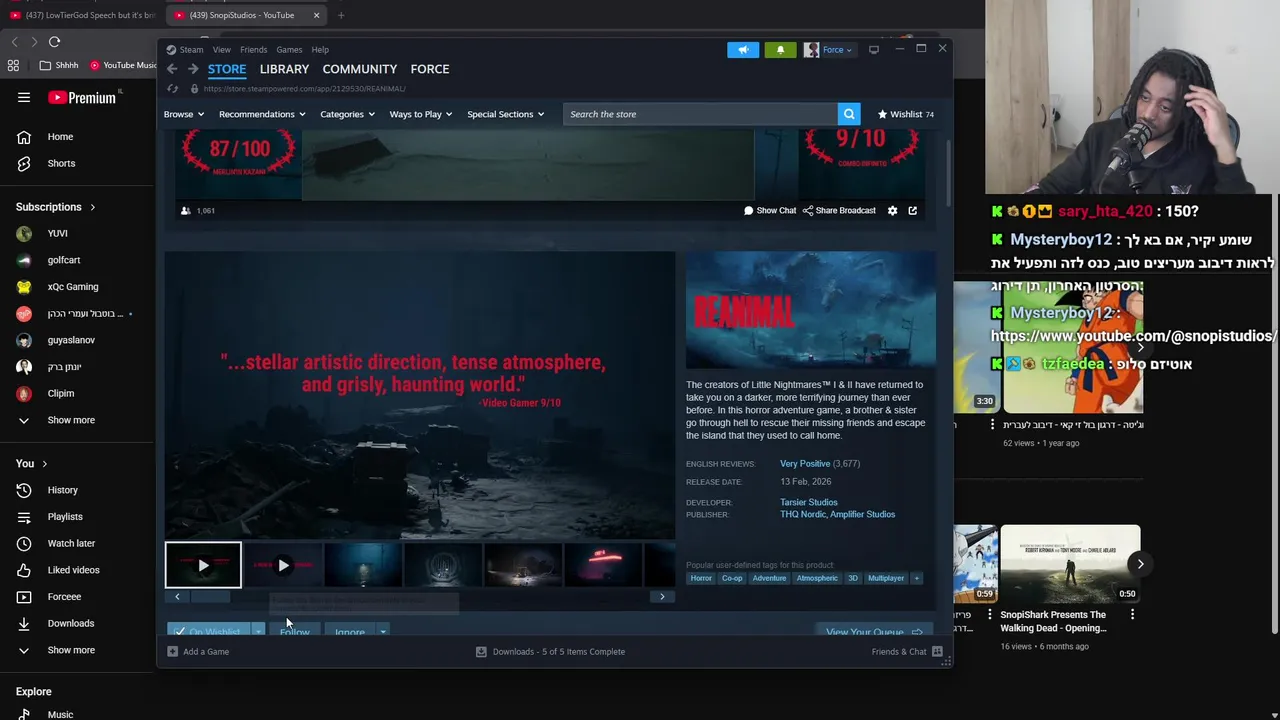
Task: Open the Friends menu
Action: click(253, 50)
